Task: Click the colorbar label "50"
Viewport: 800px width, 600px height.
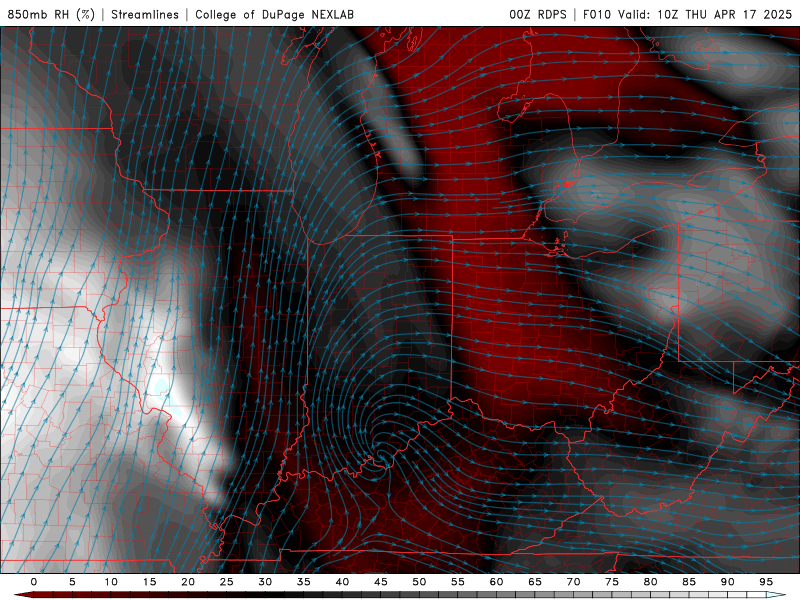Action: click(419, 582)
